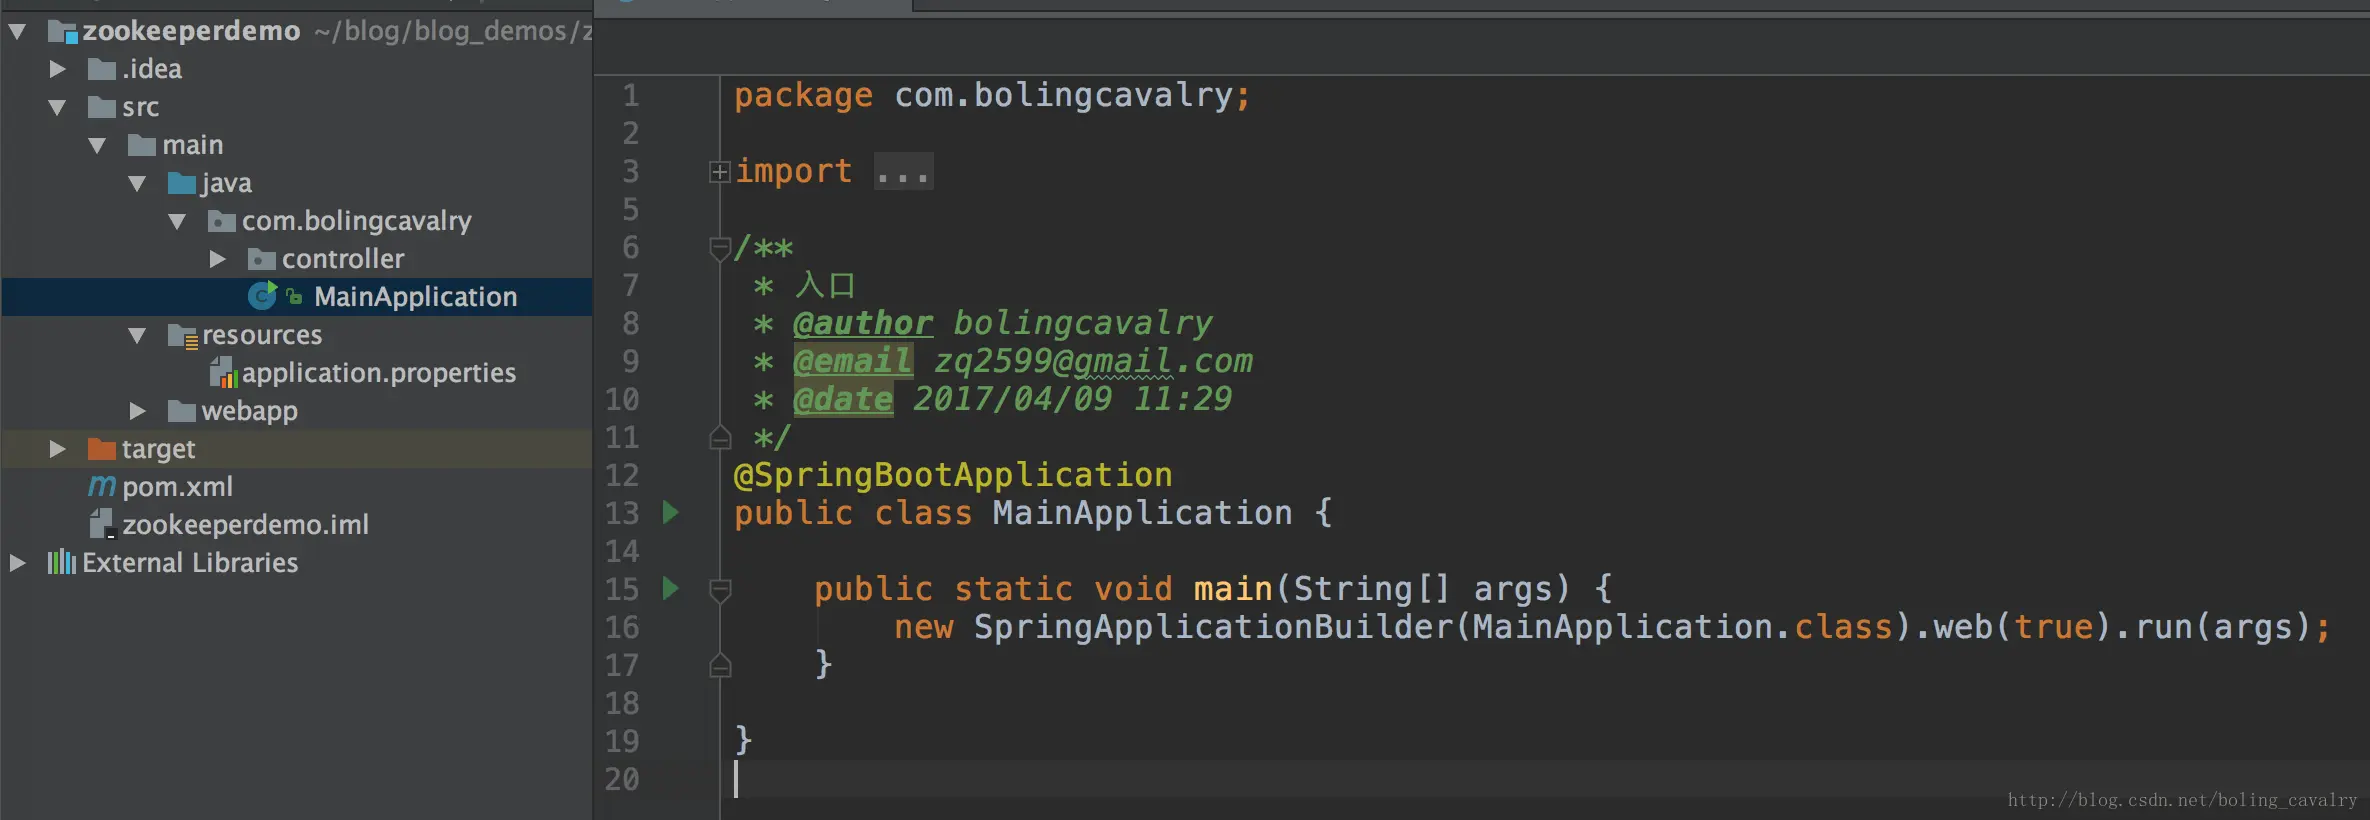Click the orange target folder icon

(x=102, y=448)
